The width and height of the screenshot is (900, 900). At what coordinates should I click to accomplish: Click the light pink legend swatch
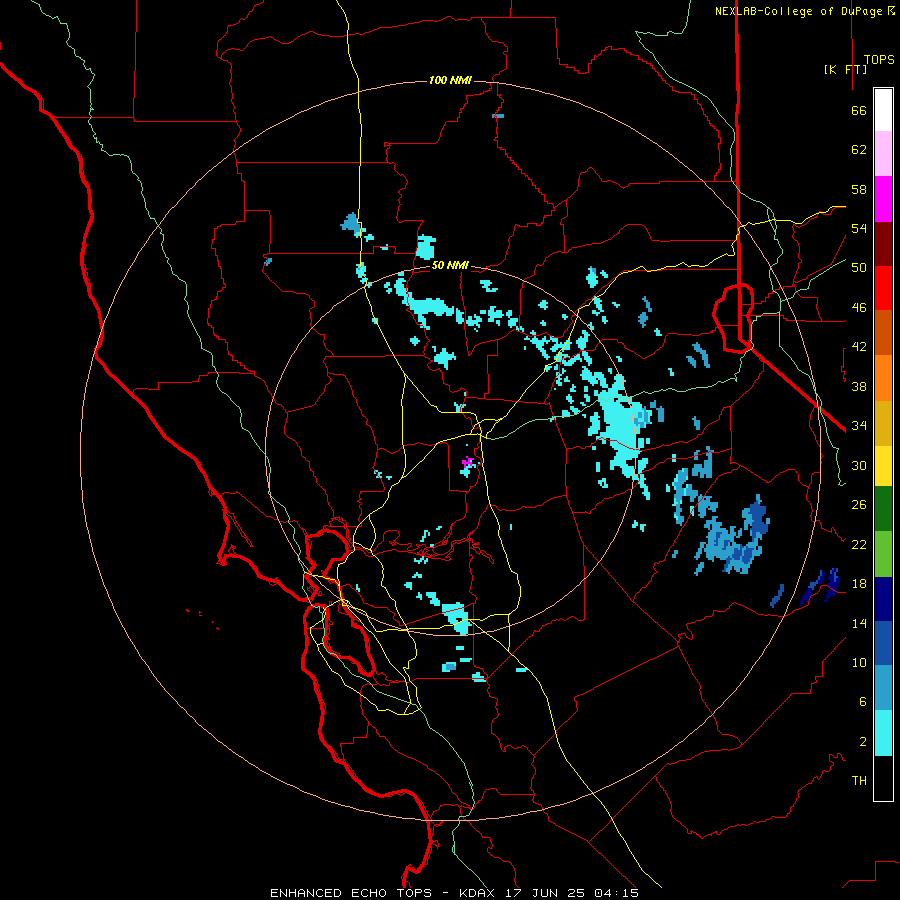point(883,154)
